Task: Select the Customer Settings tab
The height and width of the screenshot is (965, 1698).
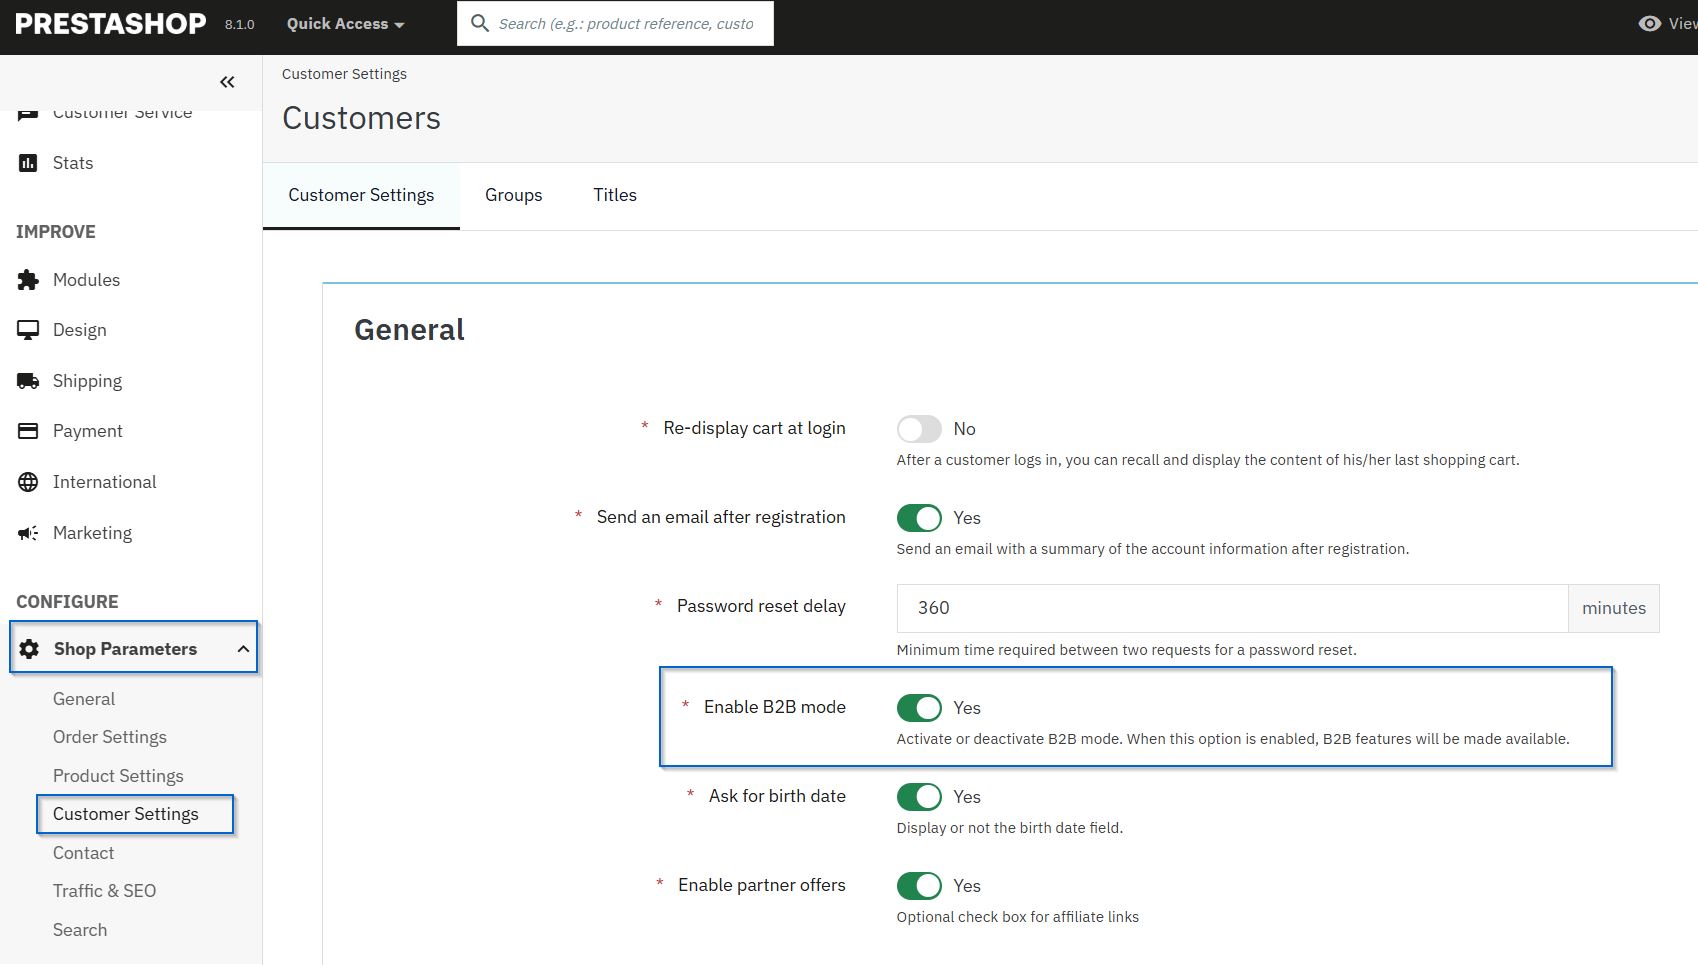Action: 361,195
